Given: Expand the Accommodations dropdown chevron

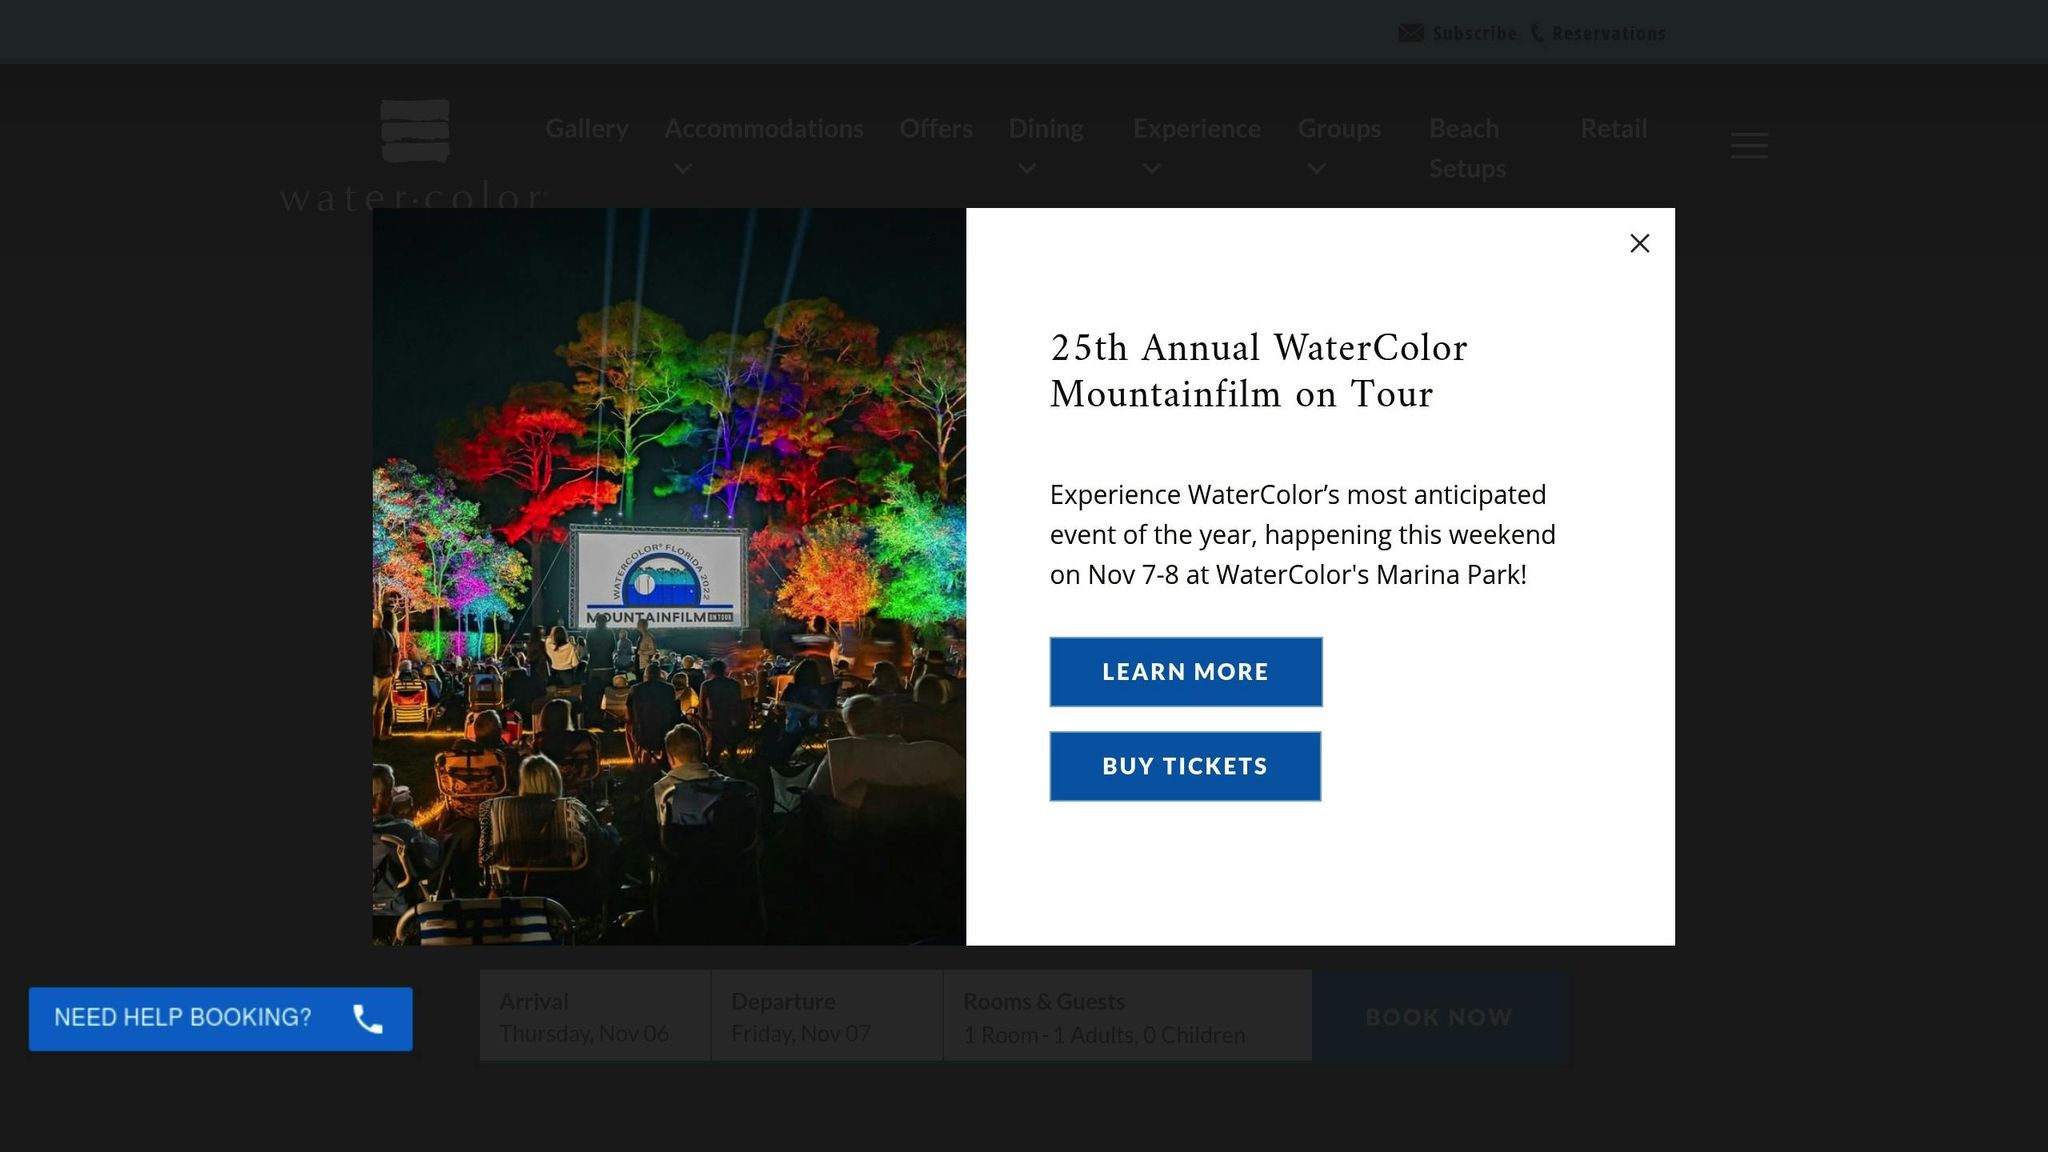Looking at the screenshot, I should tap(683, 168).
